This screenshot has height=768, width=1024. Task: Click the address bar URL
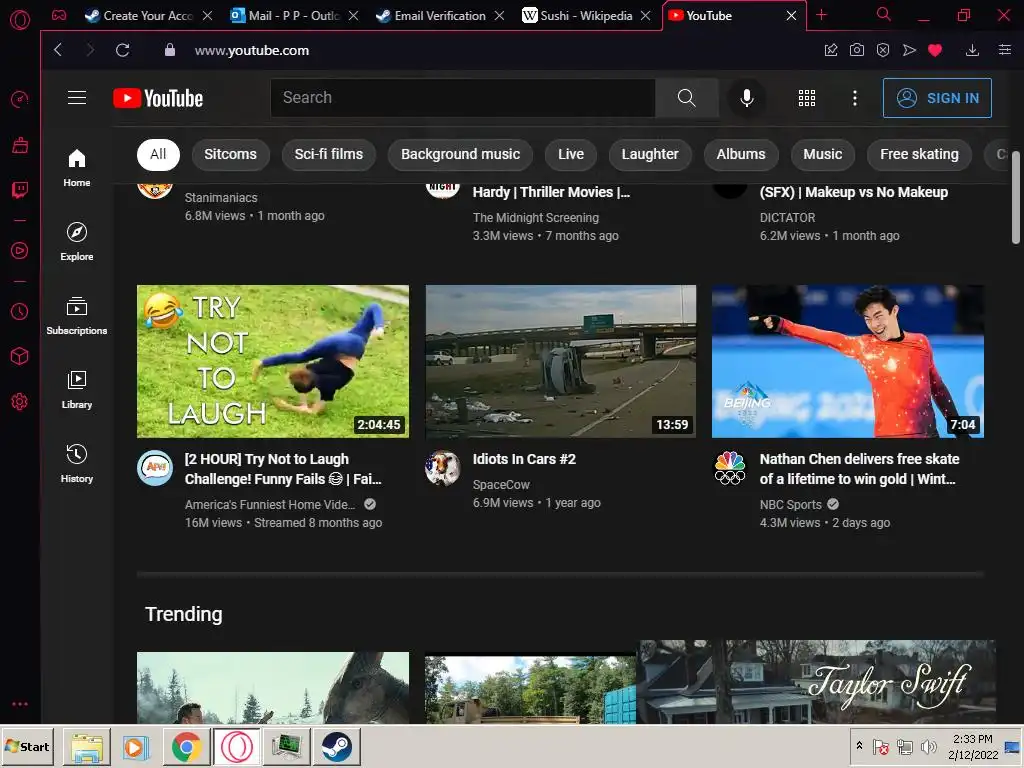click(x=252, y=50)
